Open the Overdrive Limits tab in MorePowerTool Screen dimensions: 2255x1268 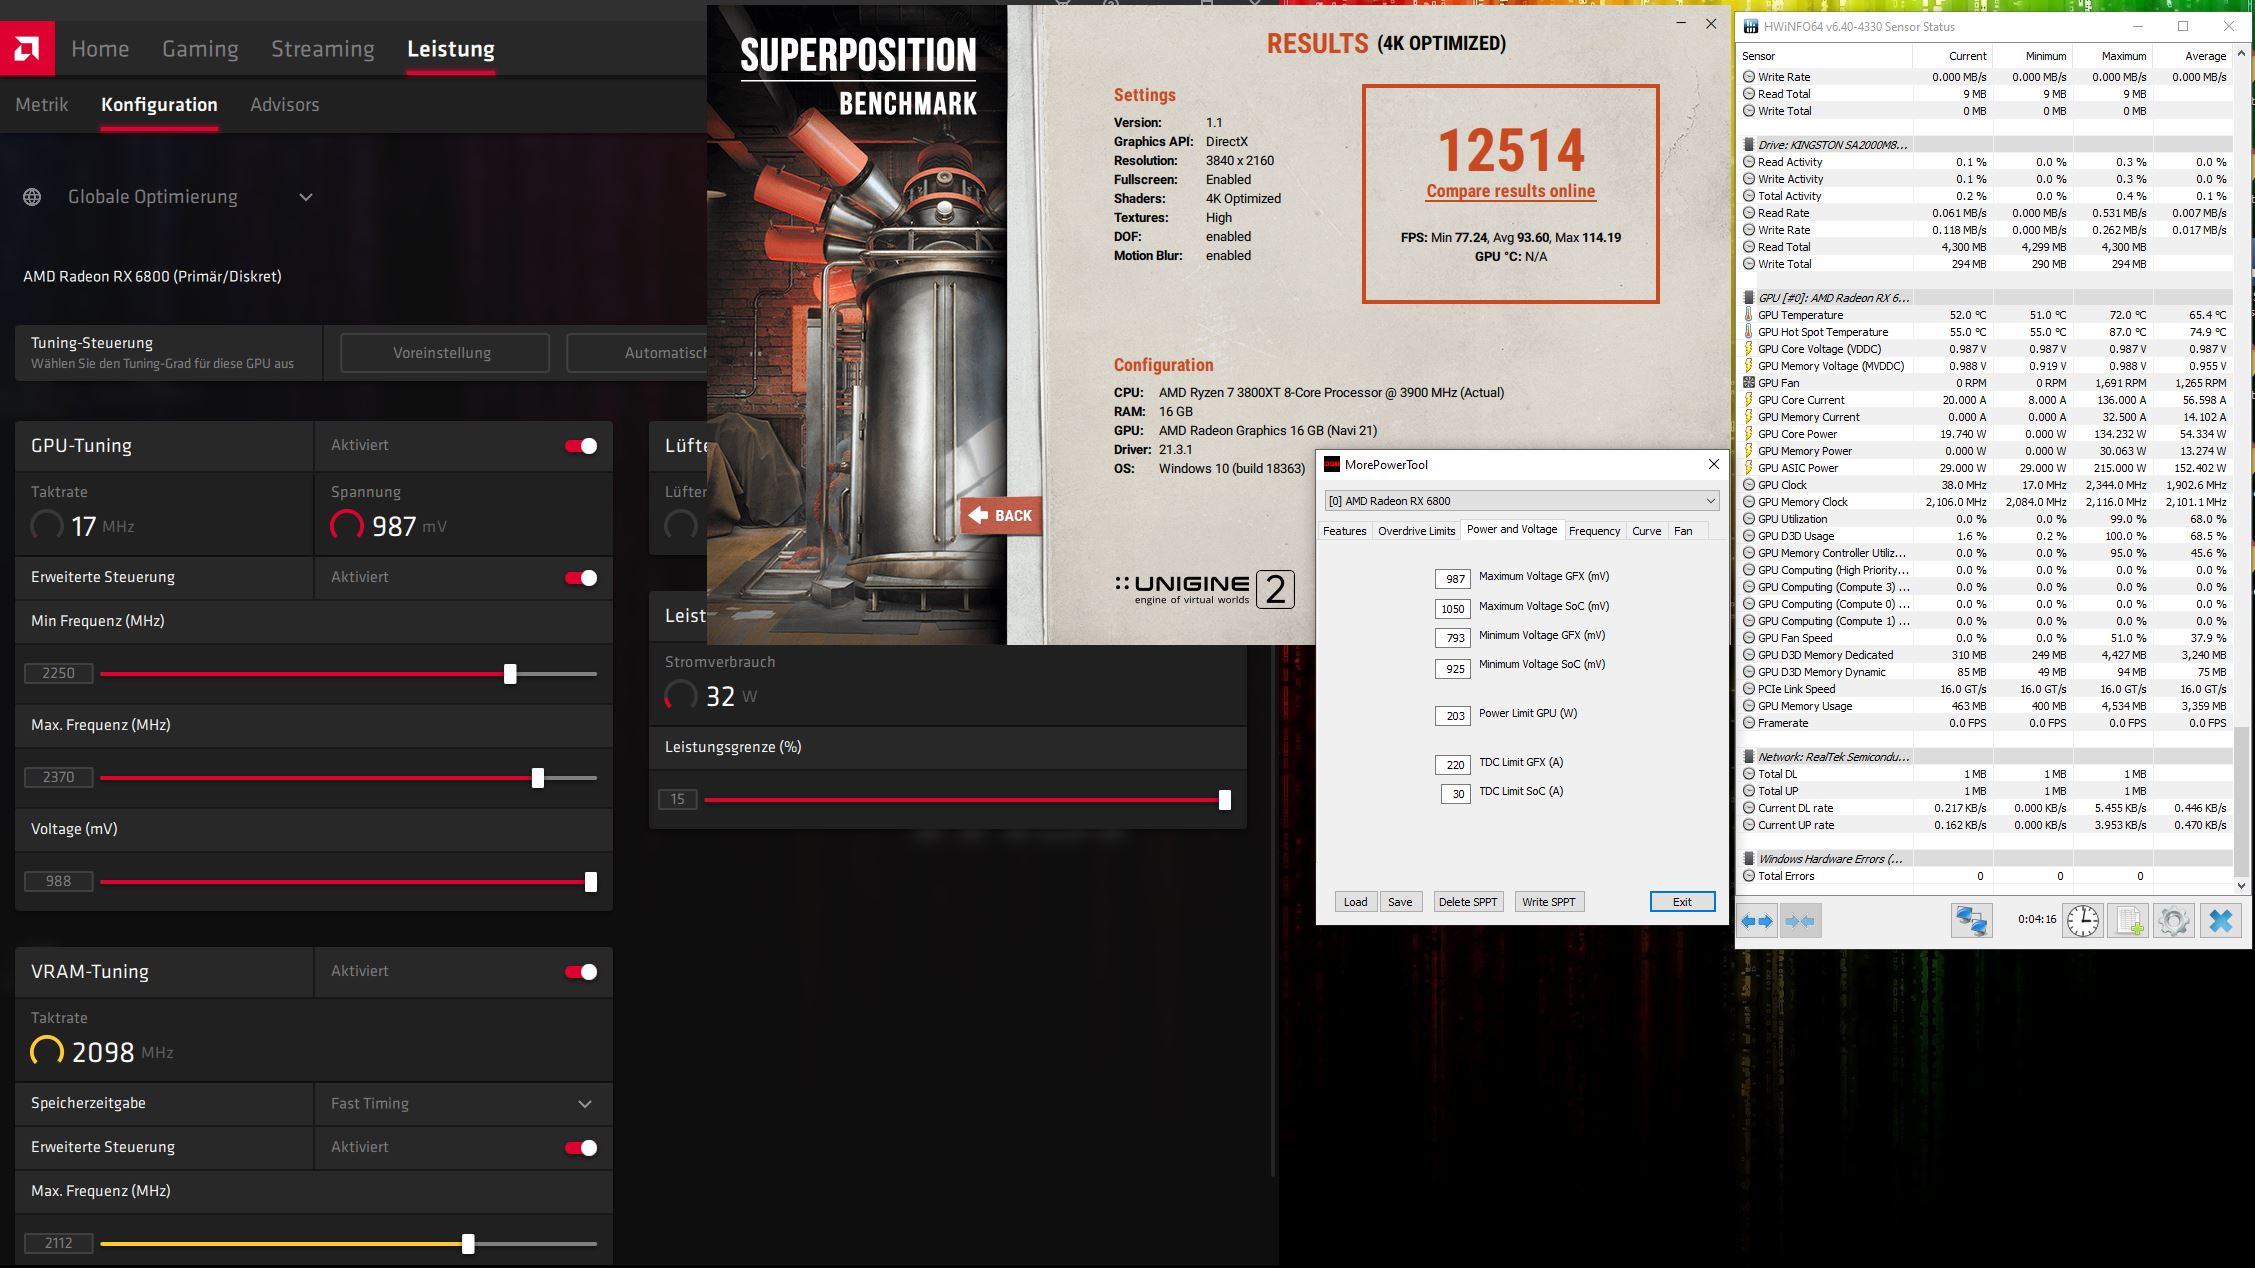tap(1416, 531)
